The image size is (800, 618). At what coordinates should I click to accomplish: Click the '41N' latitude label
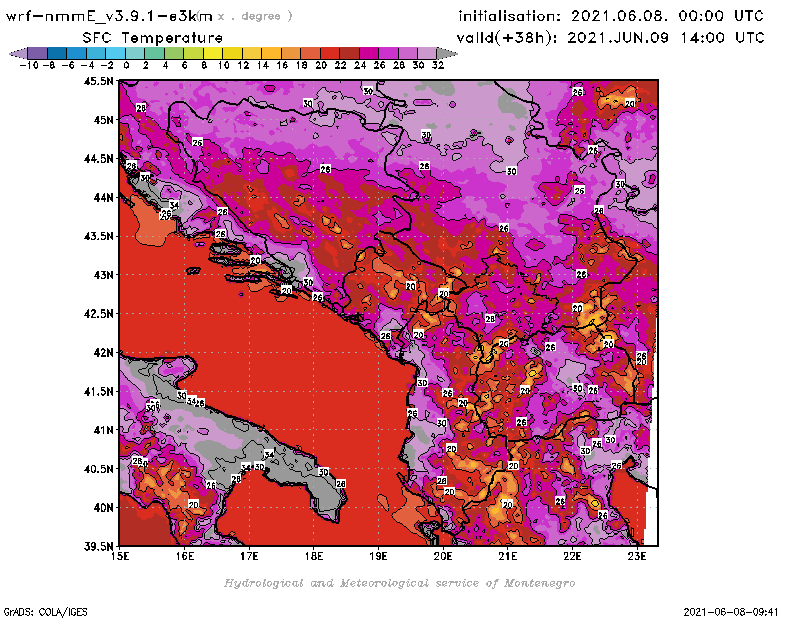click(x=104, y=430)
